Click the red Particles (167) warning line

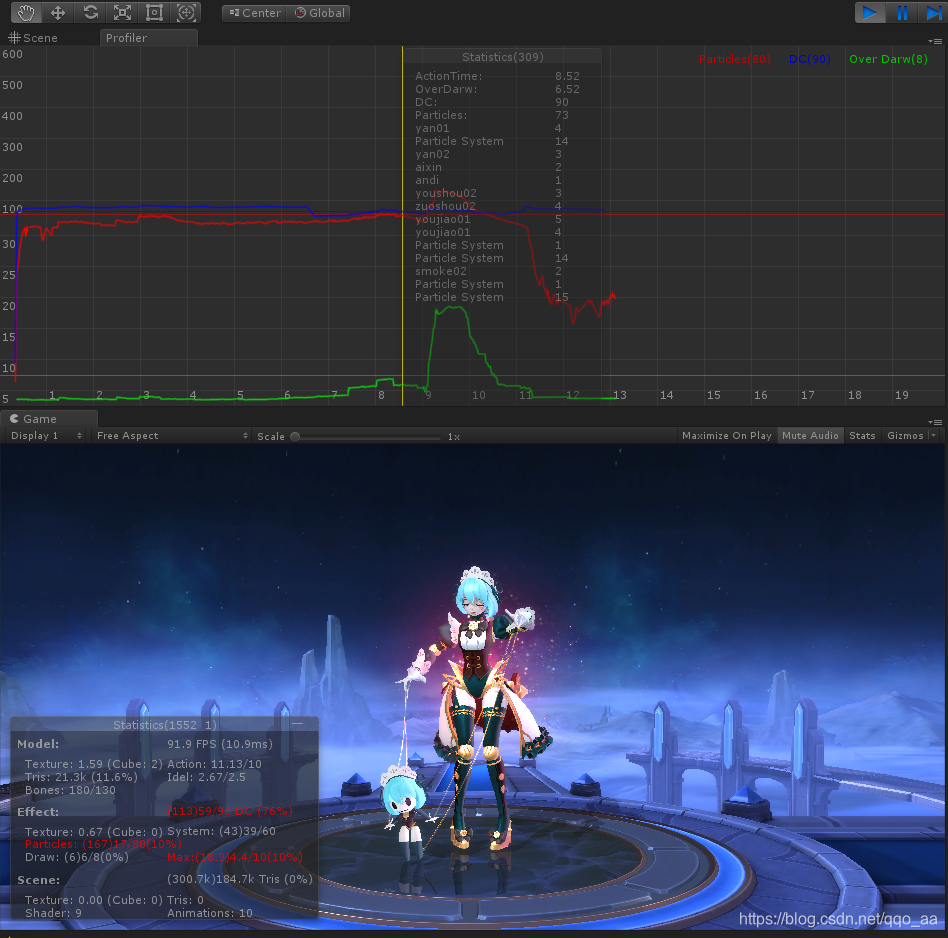coord(103,844)
